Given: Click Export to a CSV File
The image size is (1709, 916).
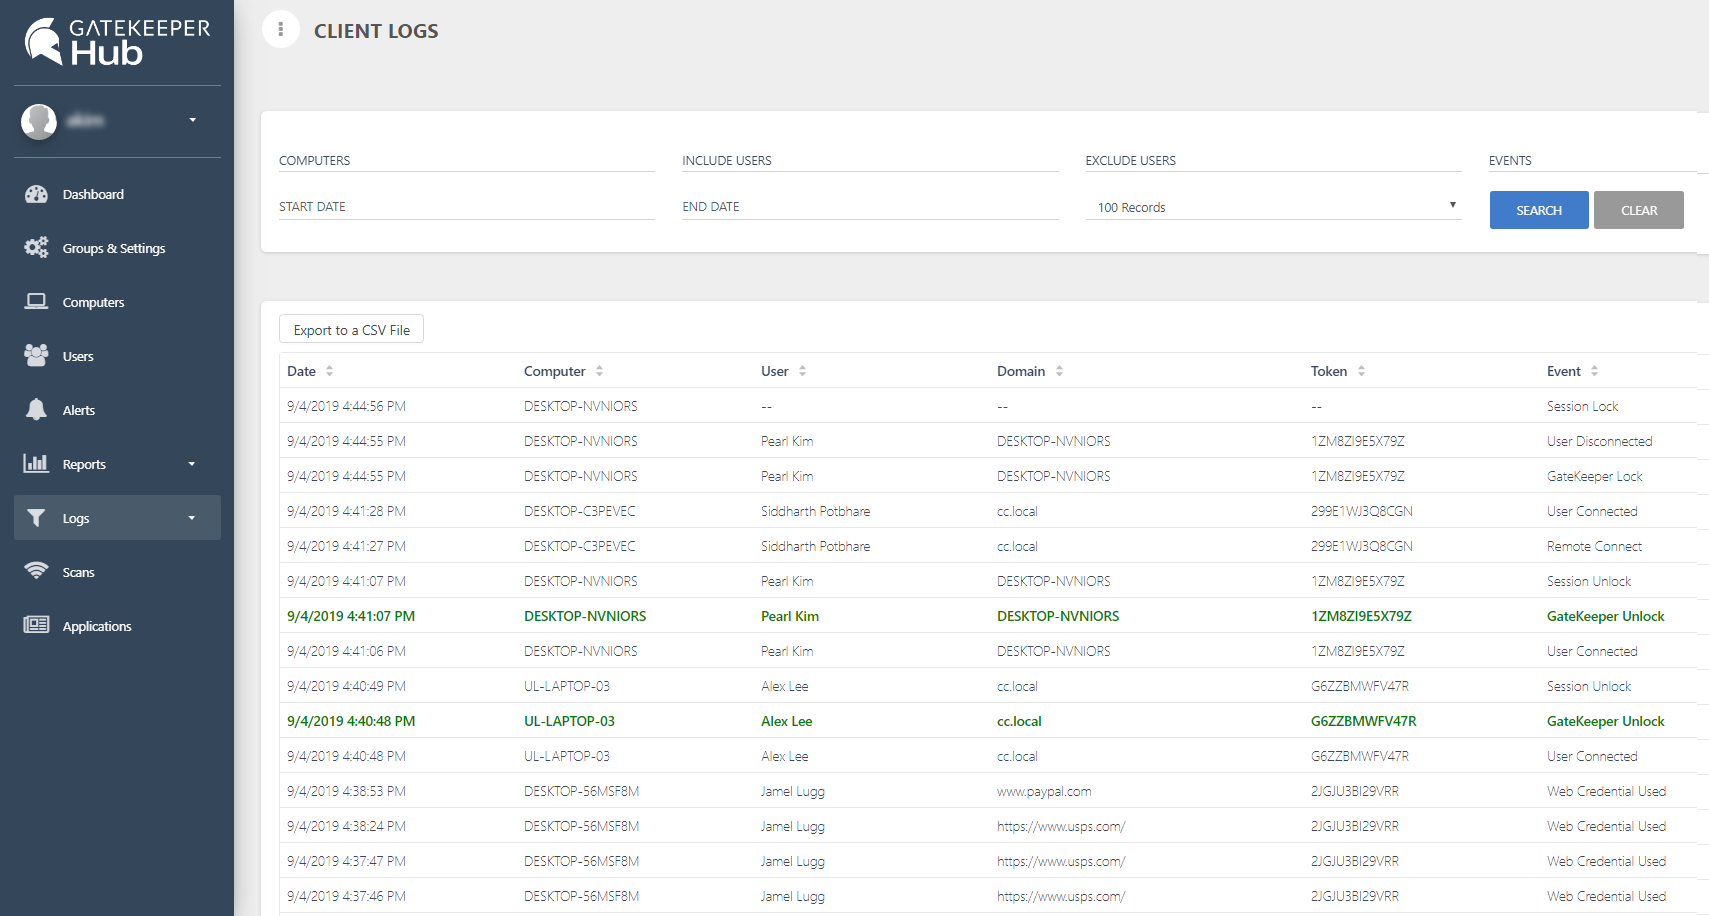Looking at the screenshot, I should (x=351, y=330).
